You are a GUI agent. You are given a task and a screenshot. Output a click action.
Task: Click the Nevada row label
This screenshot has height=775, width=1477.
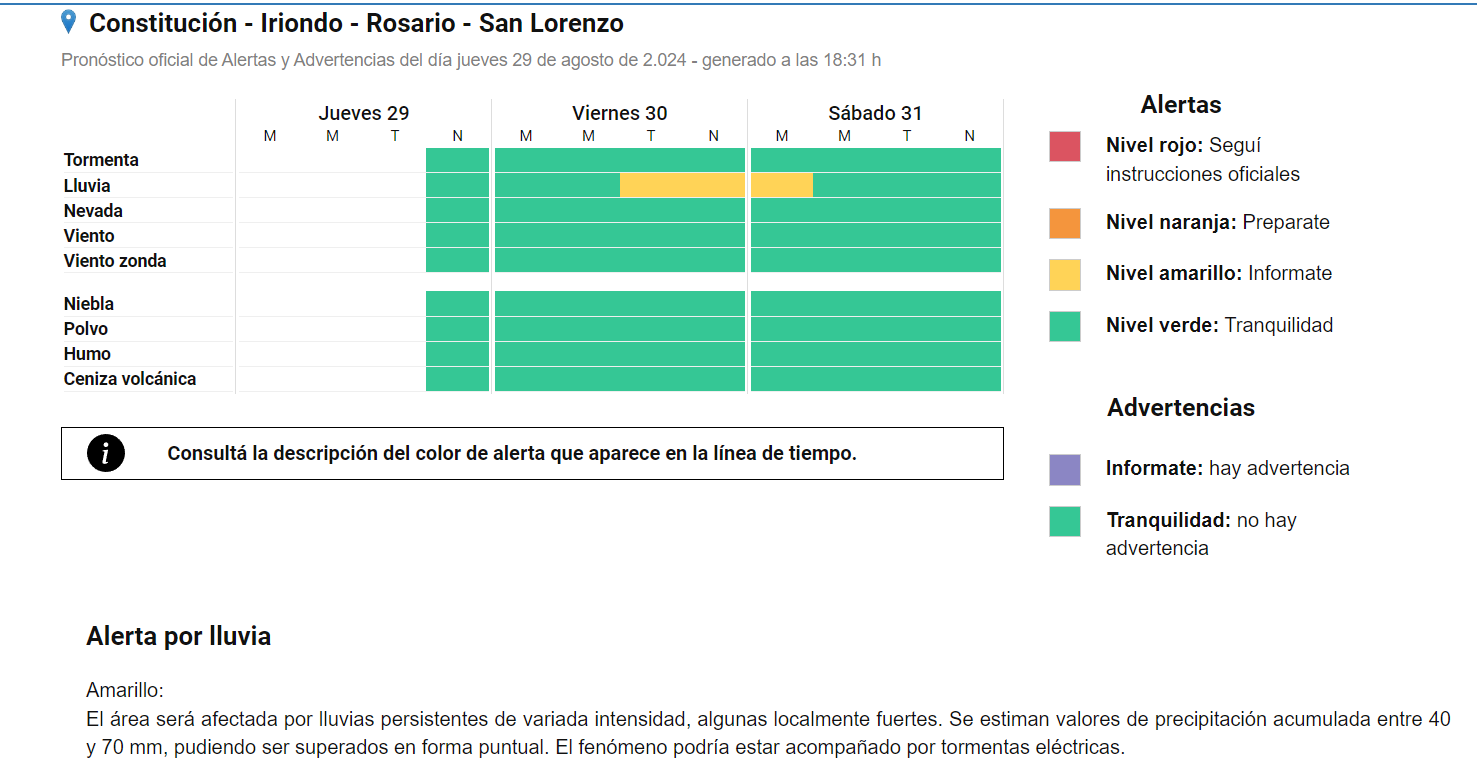pyautogui.click(x=93, y=211)
